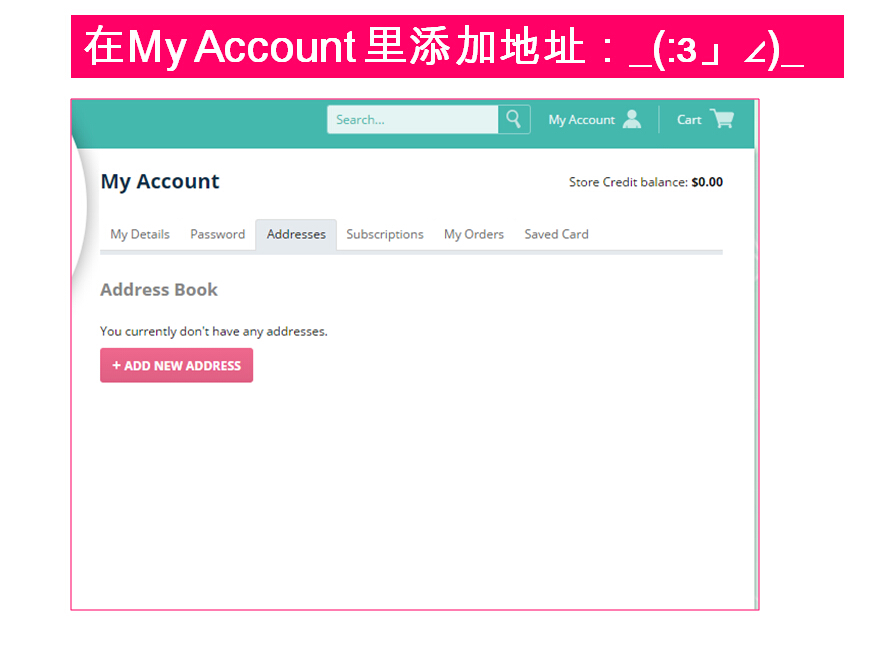Click the Store Credit balance label

(628, 183)
